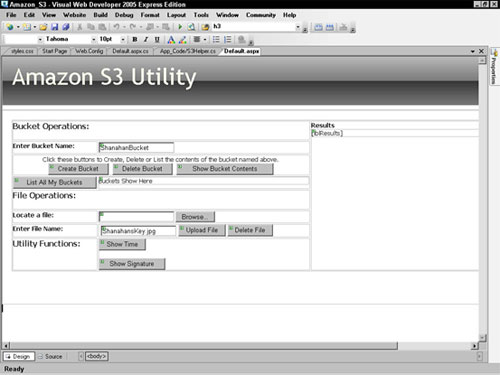Click the Justify alignment icon
The image size is (500, 375).
[x=197, y=39]
